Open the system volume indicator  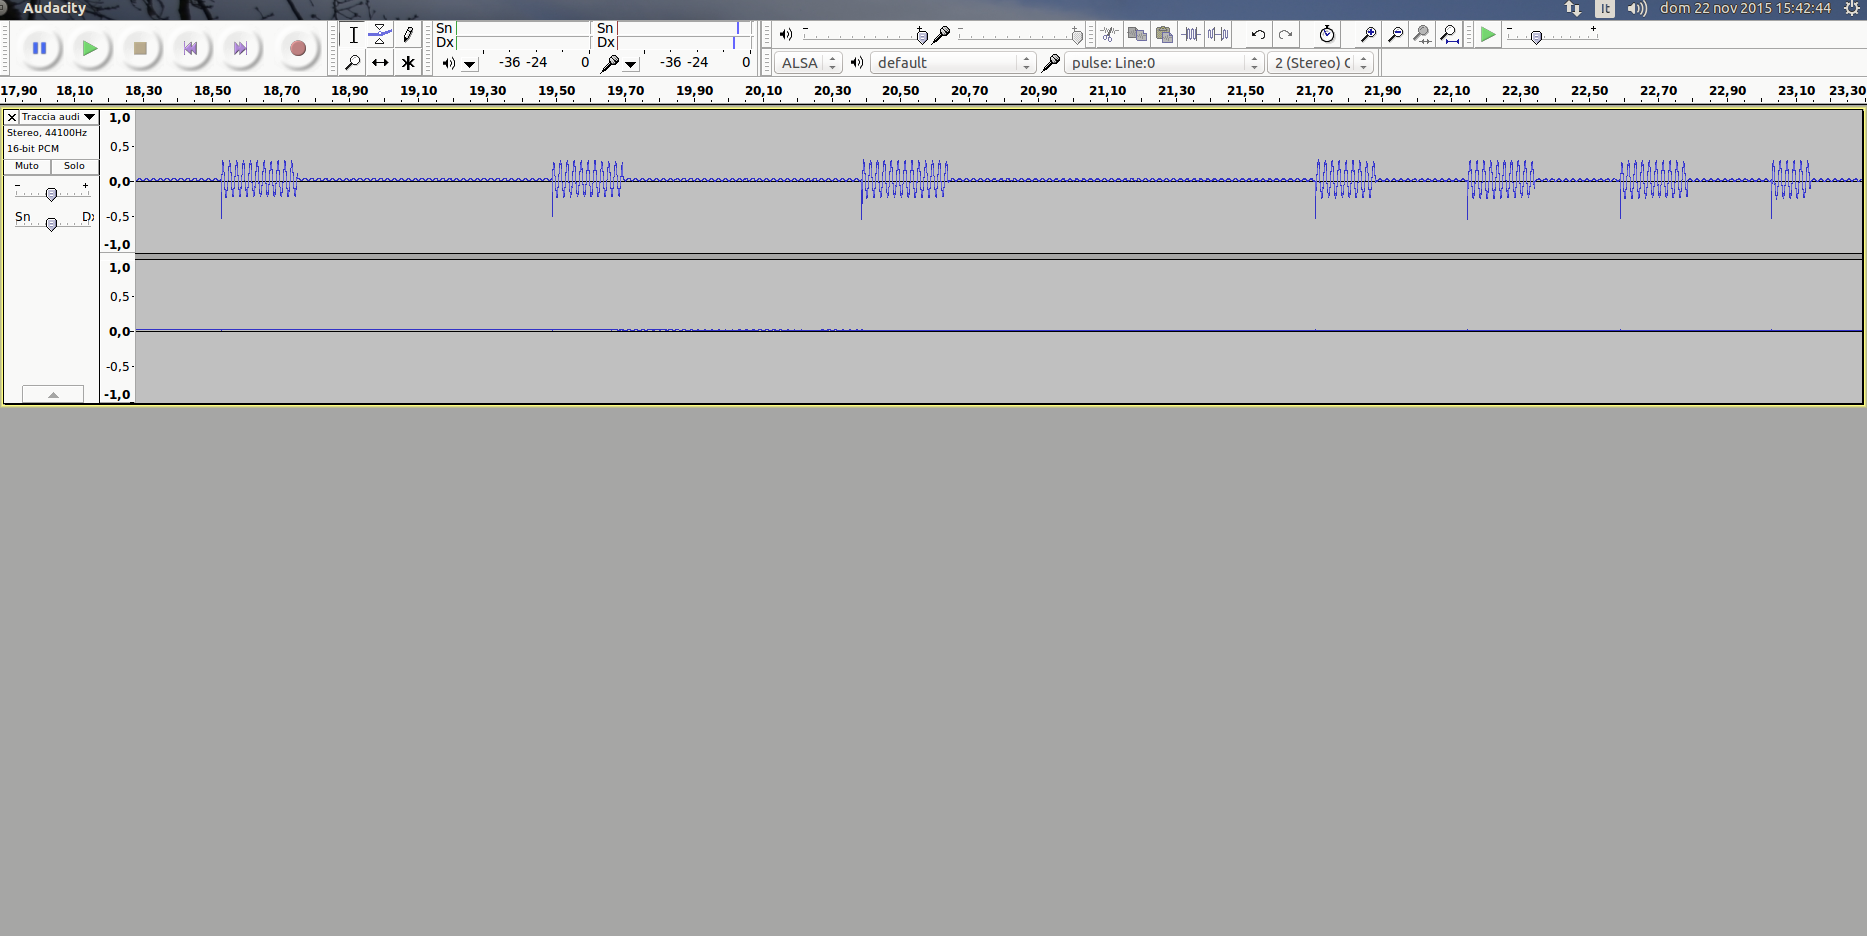tap(1636, 8)
